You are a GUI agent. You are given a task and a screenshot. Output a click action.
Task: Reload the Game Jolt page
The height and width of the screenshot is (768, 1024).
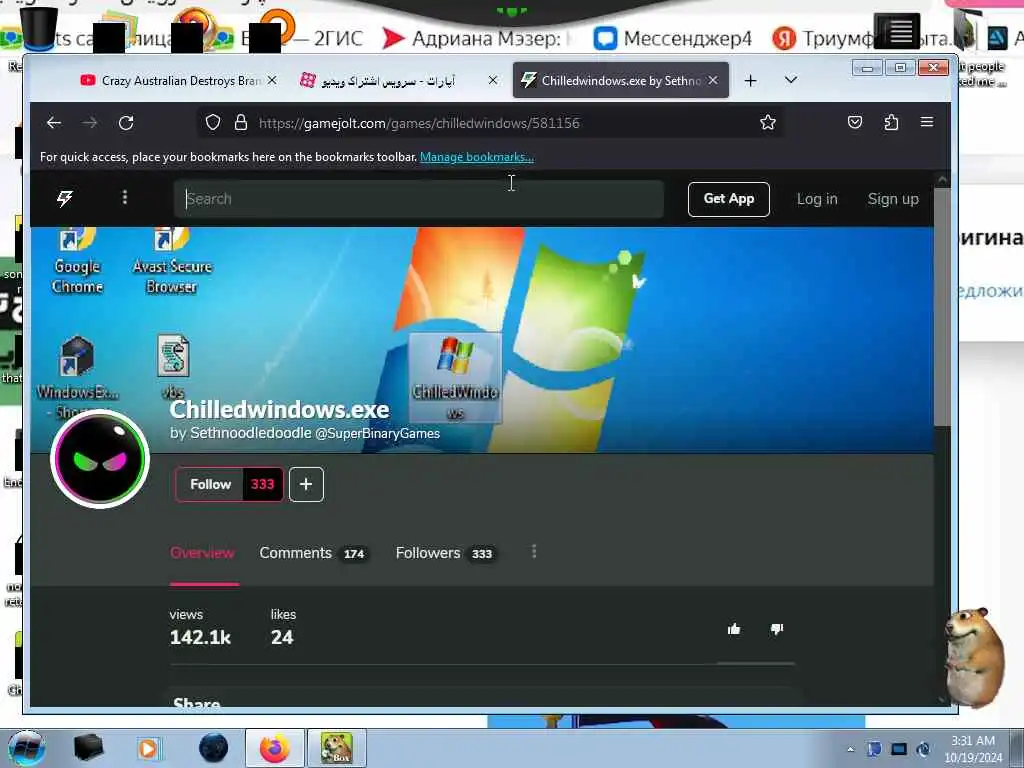[126, 123]
